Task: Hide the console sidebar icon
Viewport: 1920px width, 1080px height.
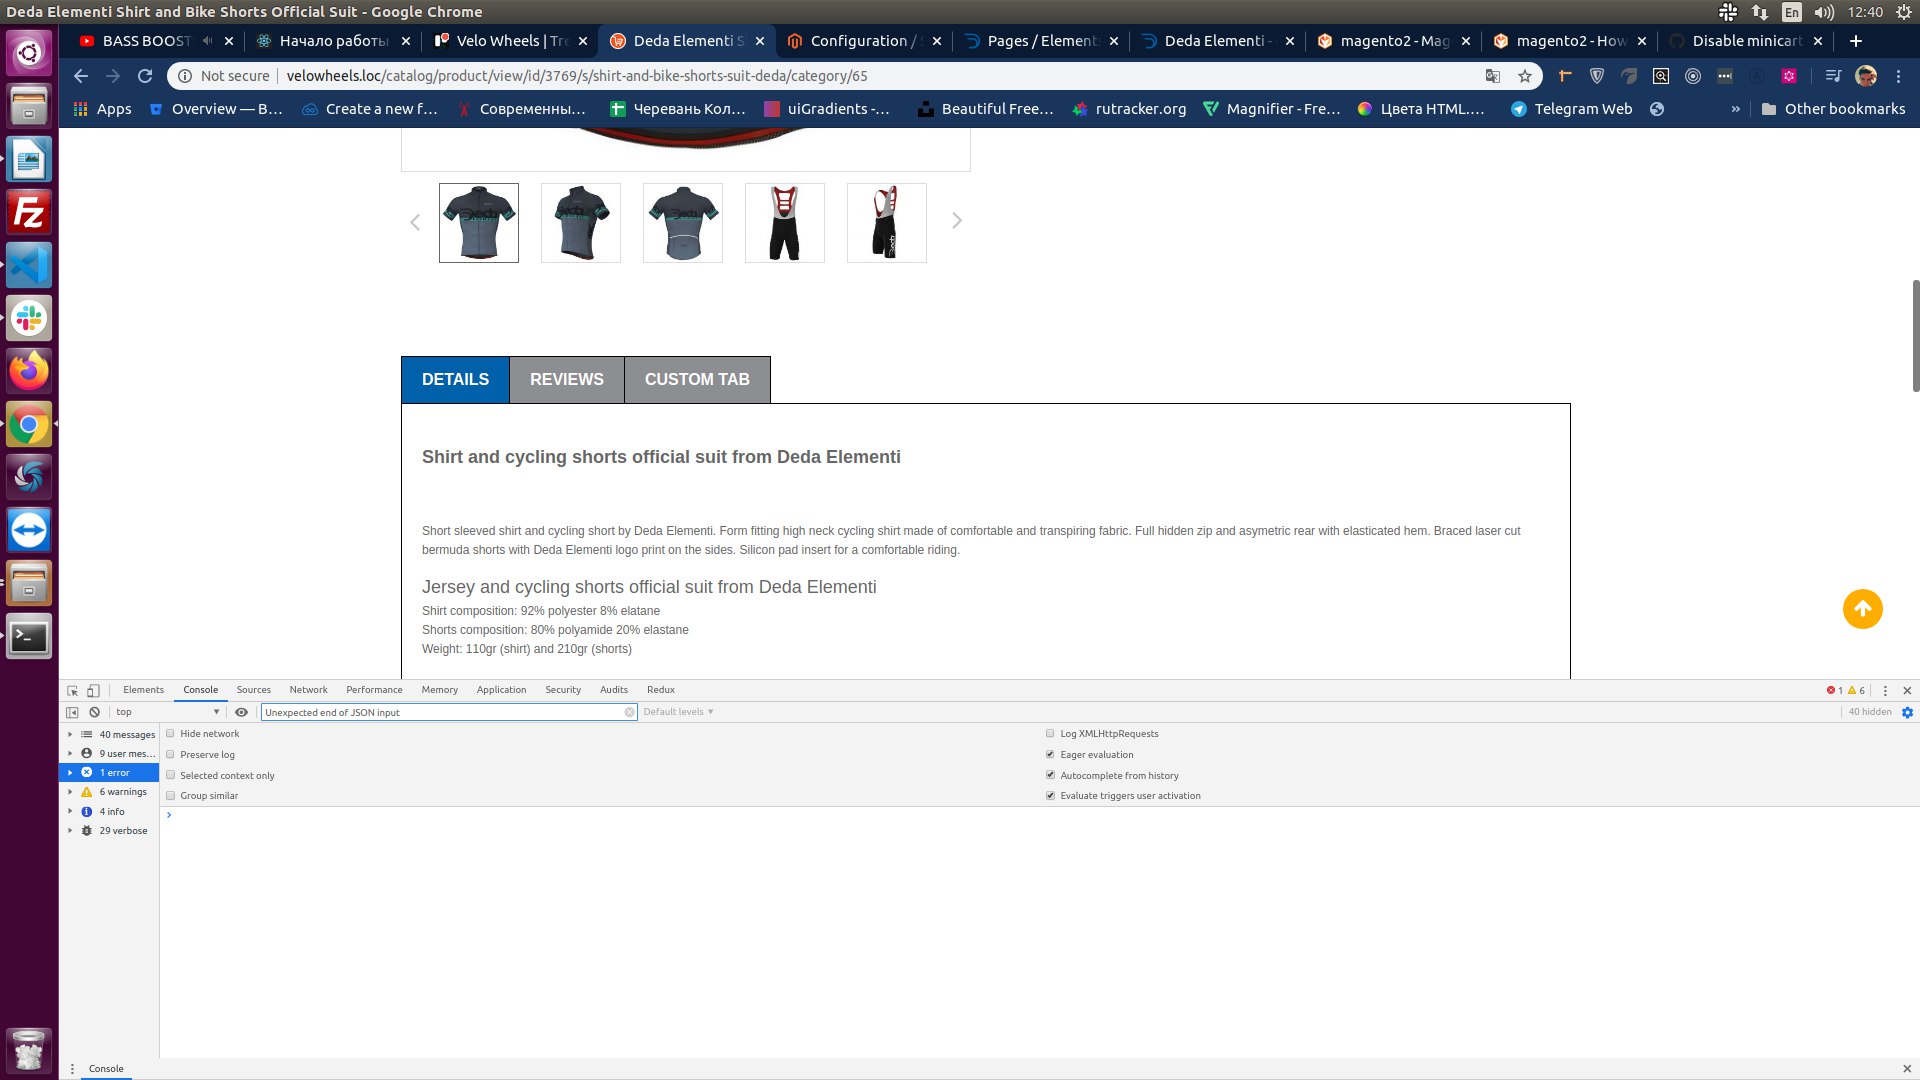Action: (x=72, y=712)
